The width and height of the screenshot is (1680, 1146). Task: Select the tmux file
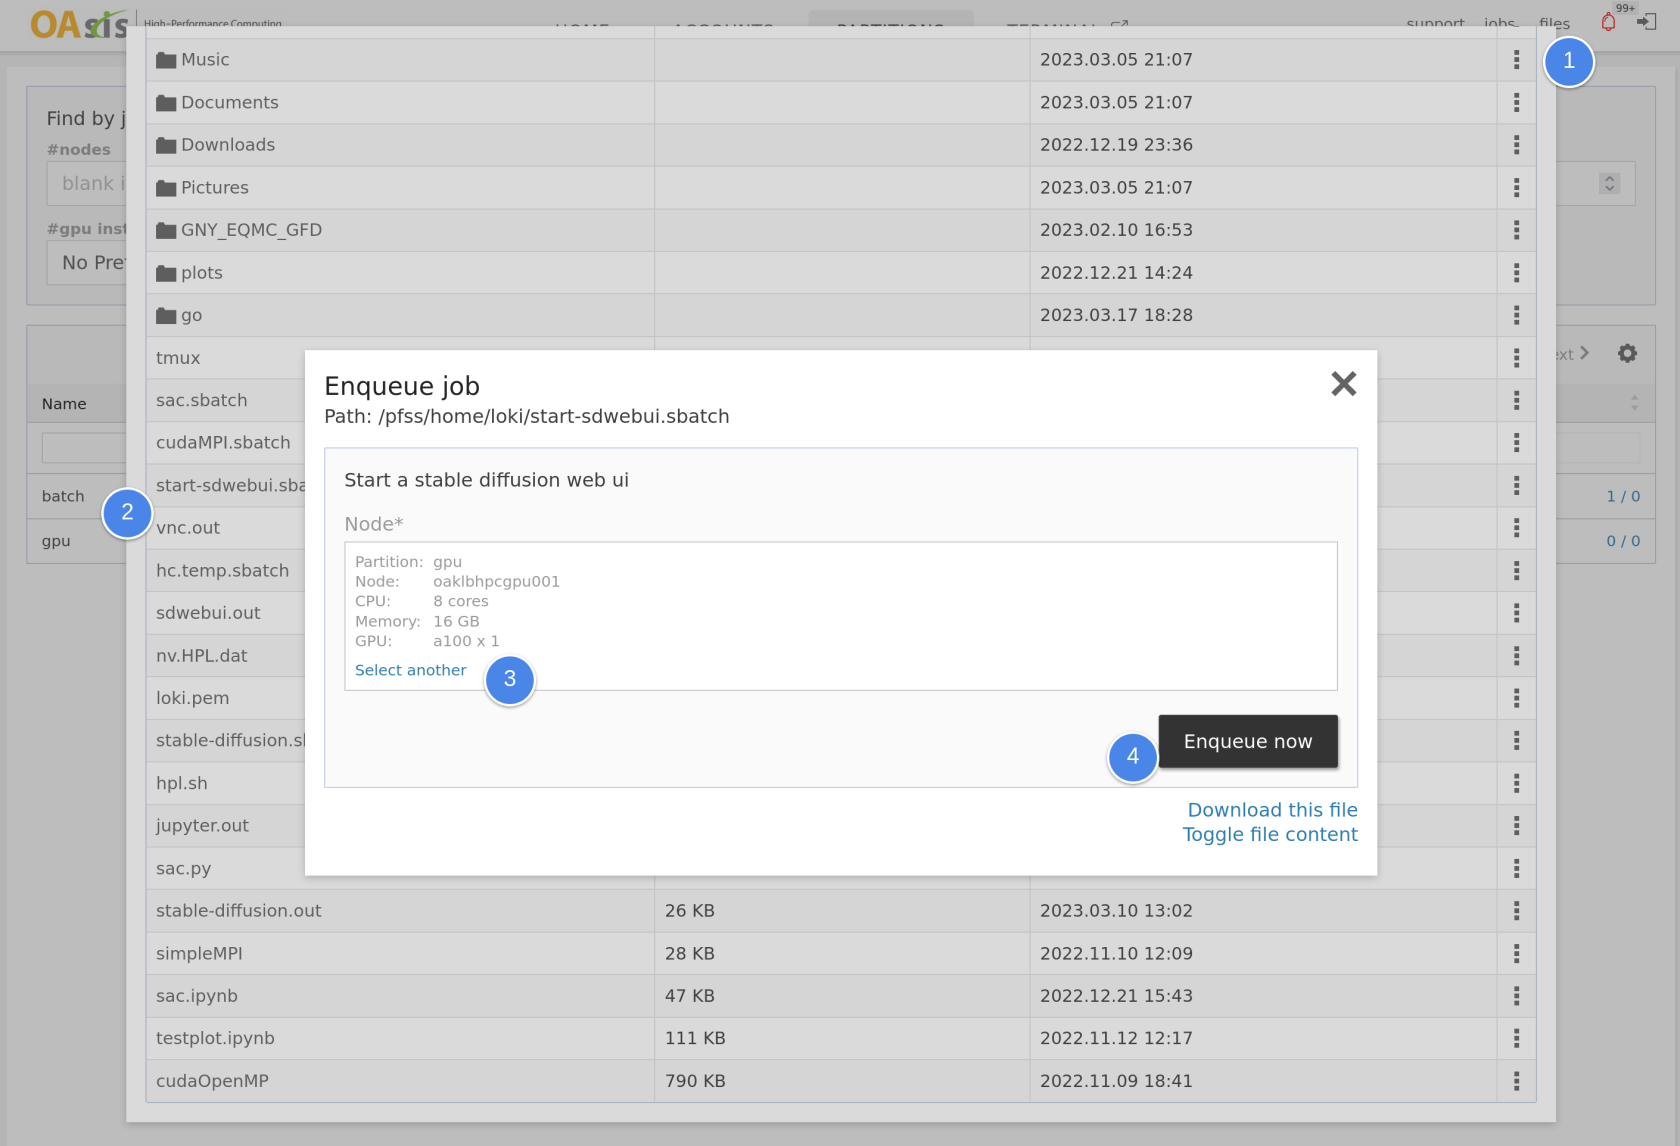tap(178, 357)
